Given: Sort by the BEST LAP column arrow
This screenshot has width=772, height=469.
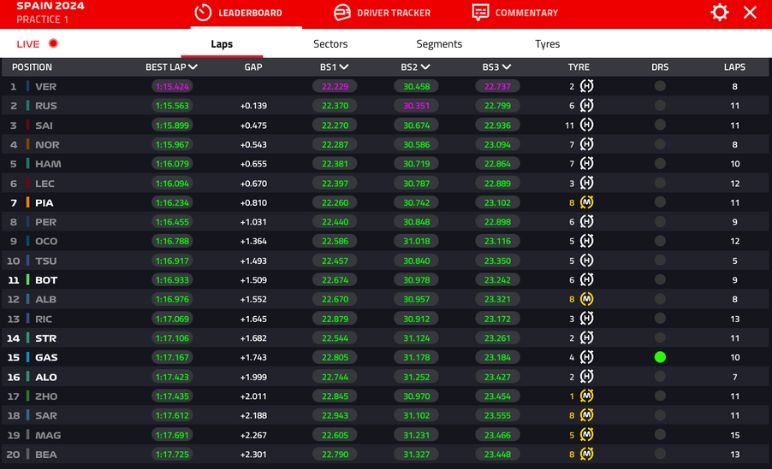Looking at the screenshot, I should (193, 67).
